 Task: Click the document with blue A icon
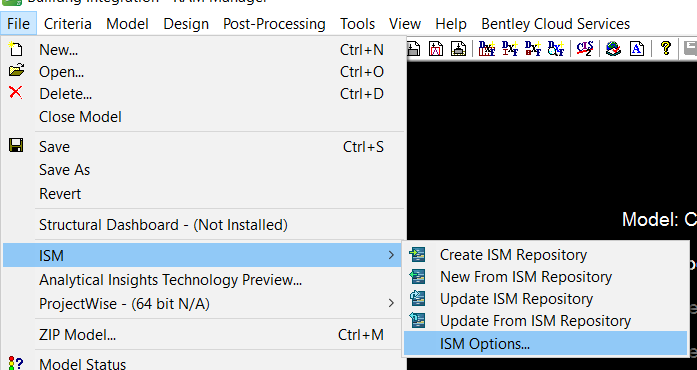point(637,48)
